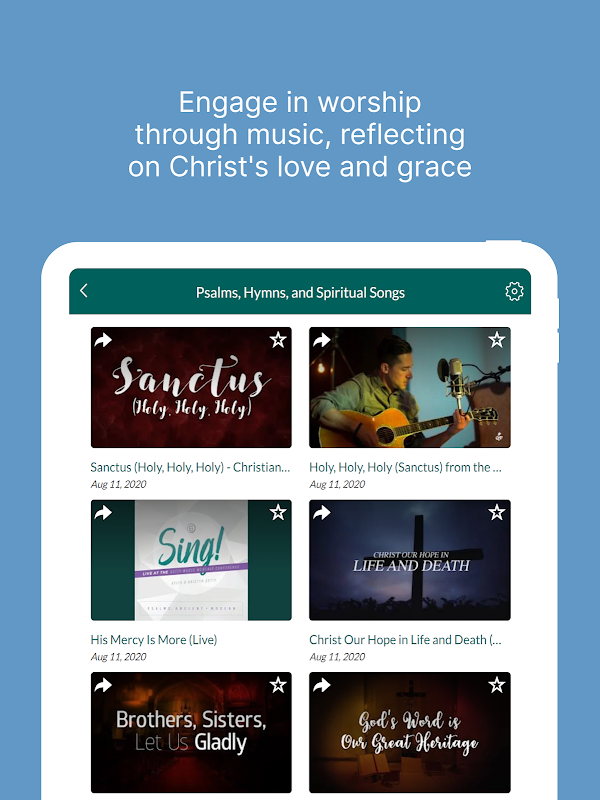Open settings gear in header
Viewport: 600px width, 800px height.
click(x=514, y=291)
